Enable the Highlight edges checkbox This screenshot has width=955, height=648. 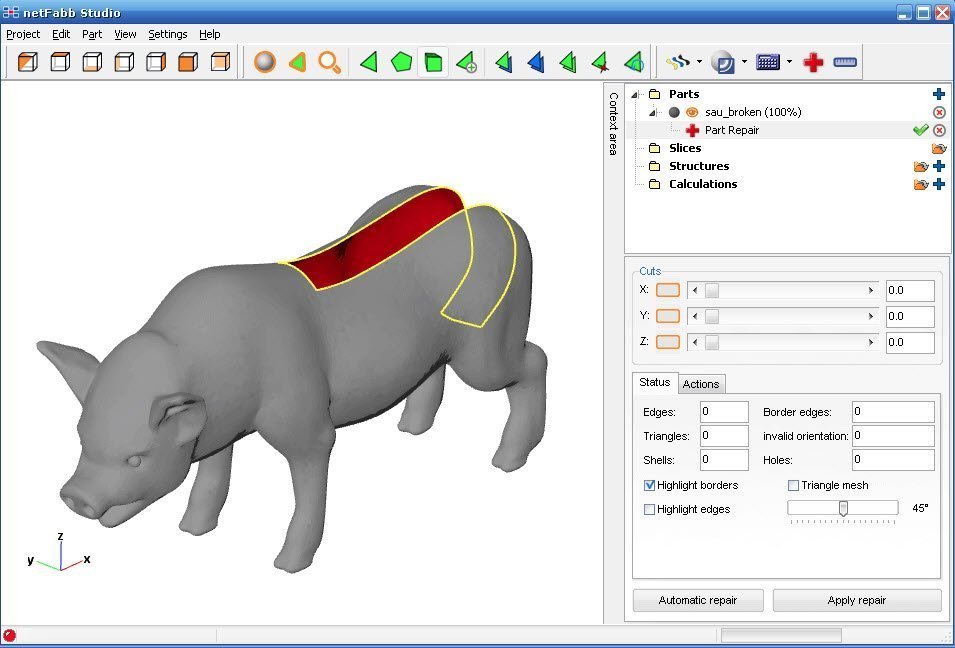(x=650, y=509)
